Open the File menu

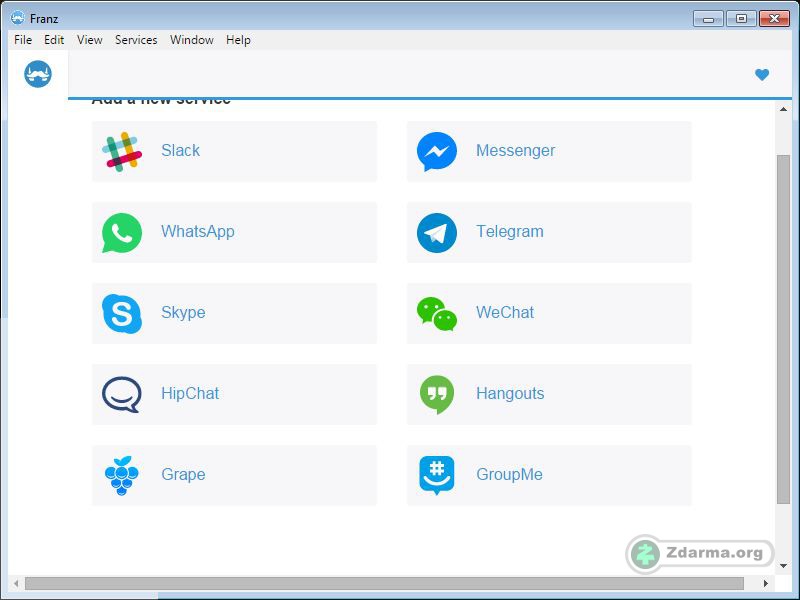click(x=23, y=40)
